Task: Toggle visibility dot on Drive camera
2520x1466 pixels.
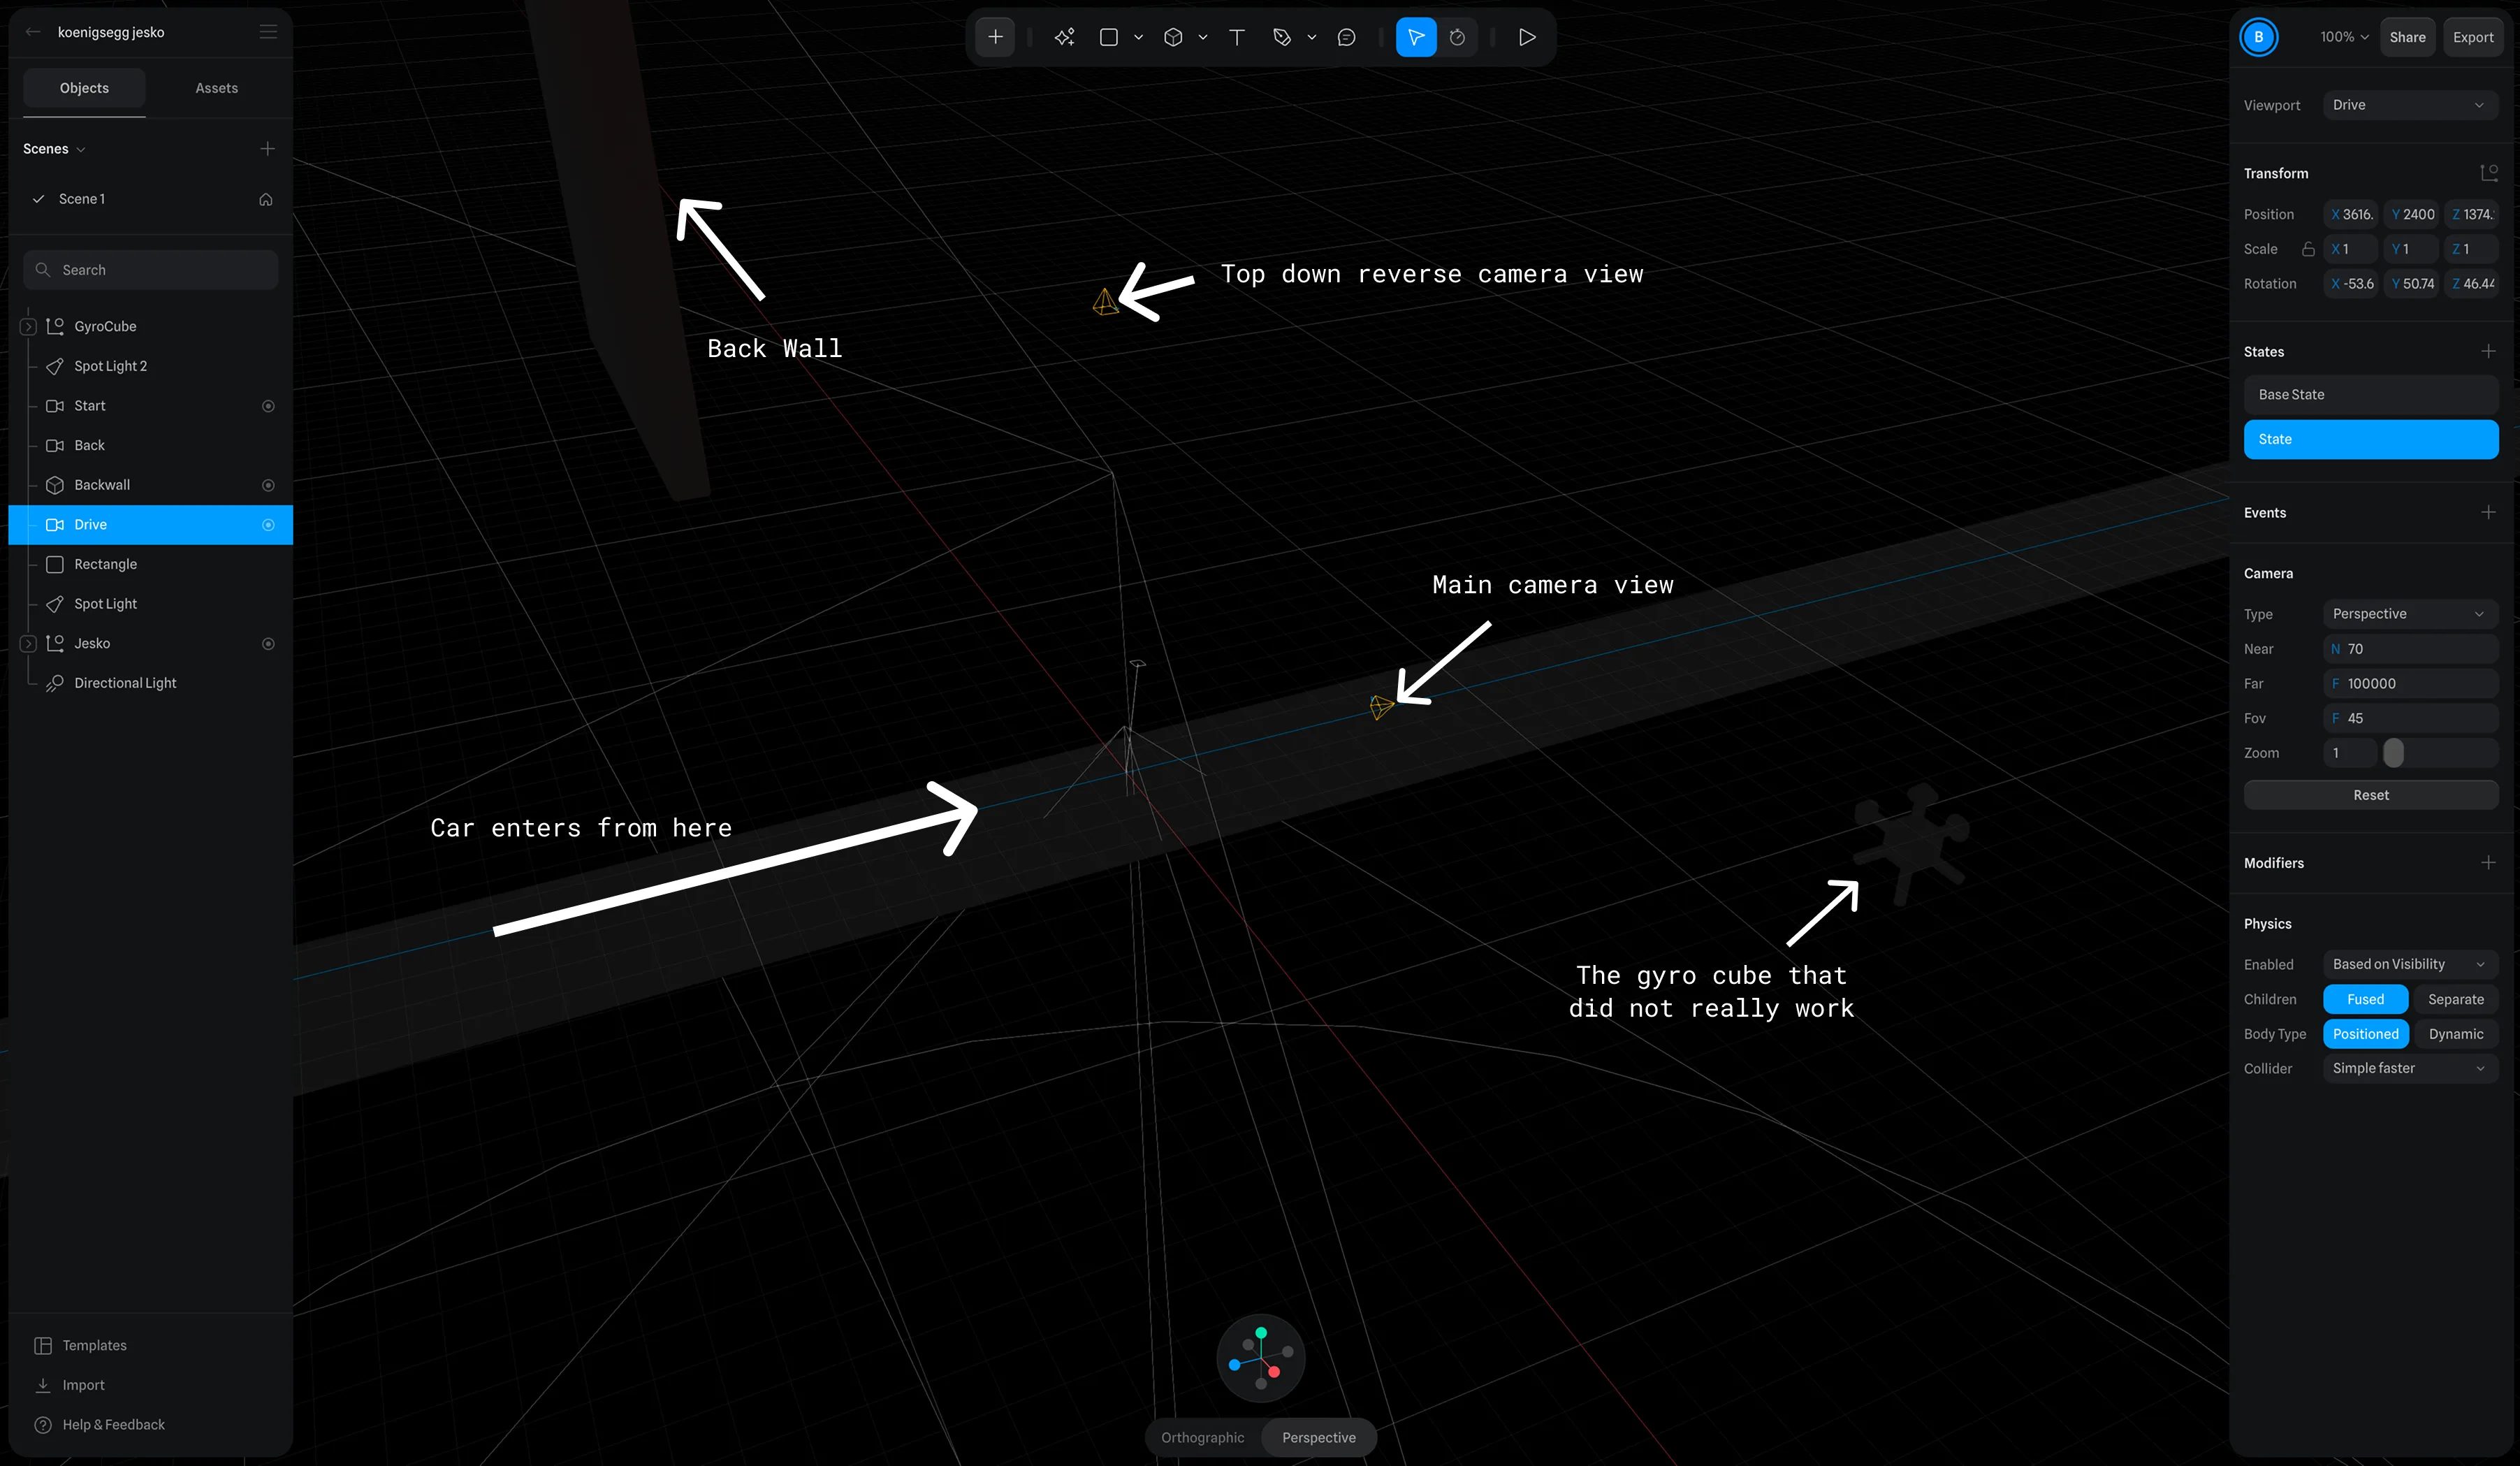Action: tap(268, 525)
